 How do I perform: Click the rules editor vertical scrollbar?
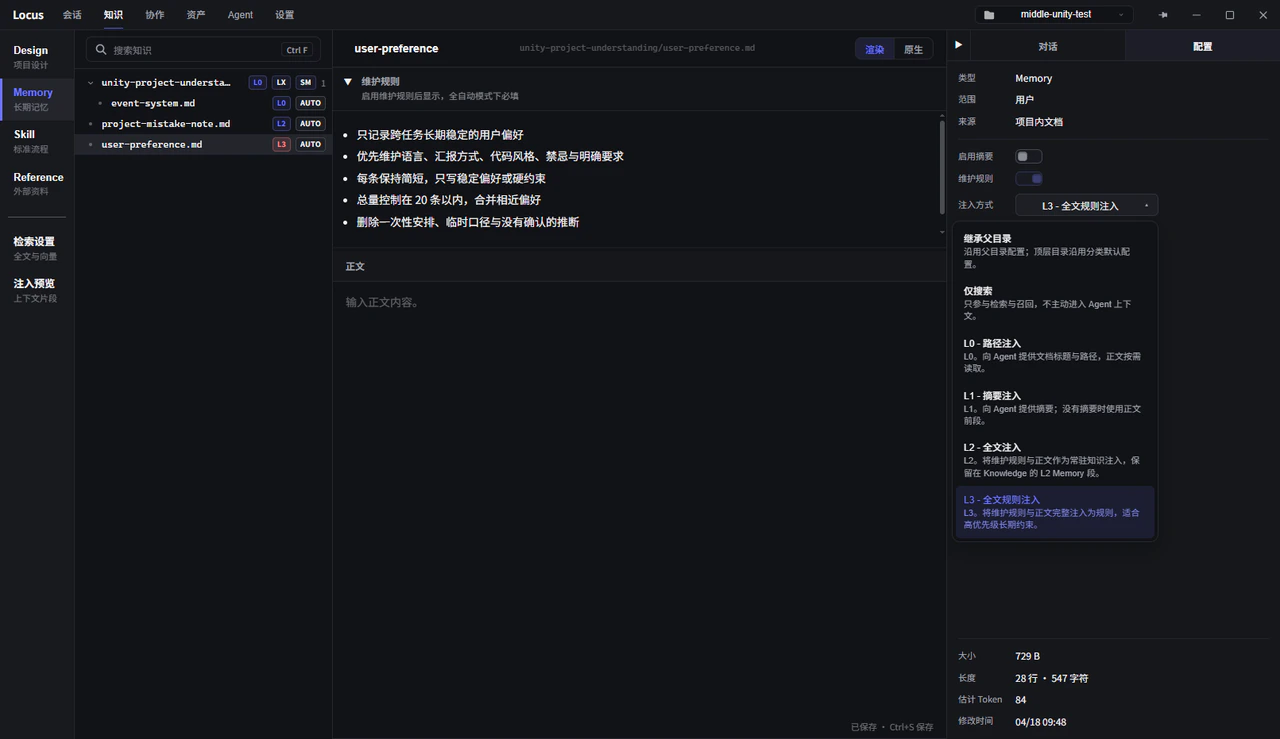pos(941,167)
